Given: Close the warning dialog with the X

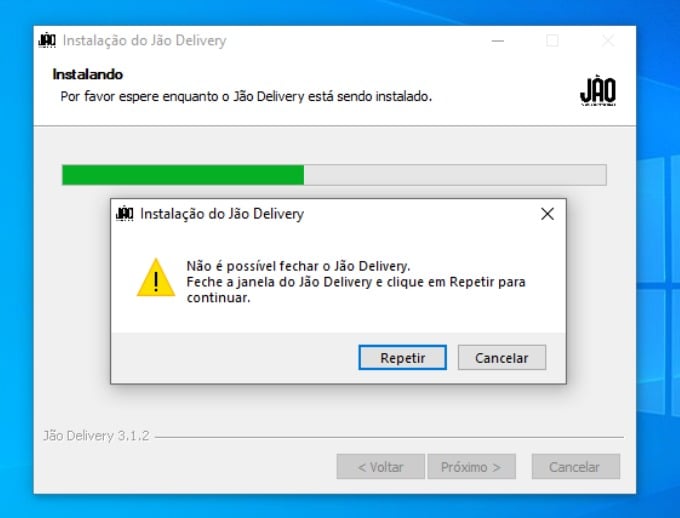Looking at the screenshot, I should (547, 213).
